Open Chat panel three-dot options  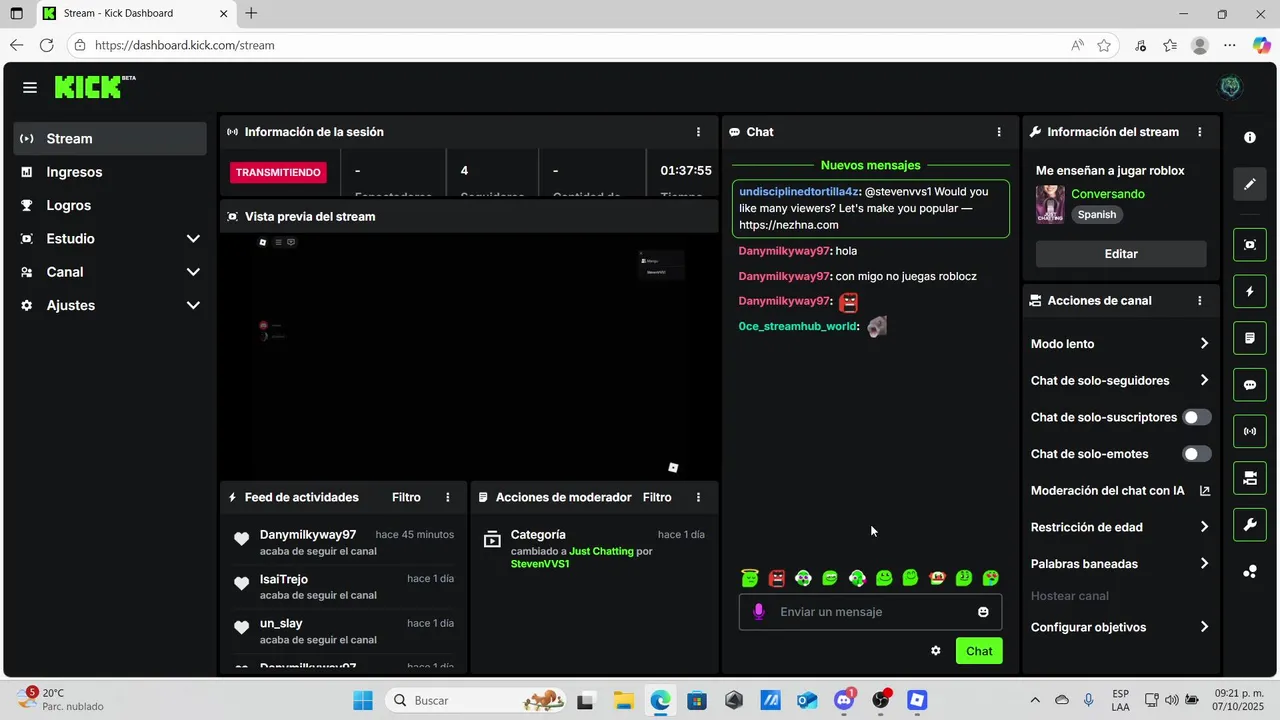point(999,132)
